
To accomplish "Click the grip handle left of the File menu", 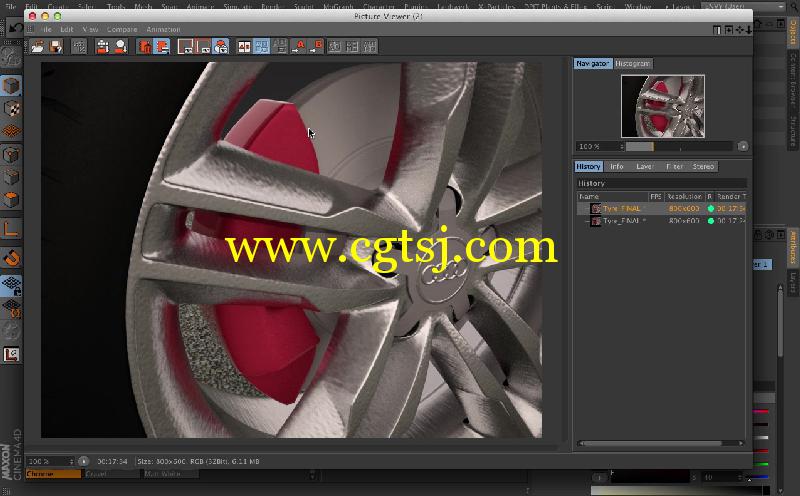I will (30, 30).
